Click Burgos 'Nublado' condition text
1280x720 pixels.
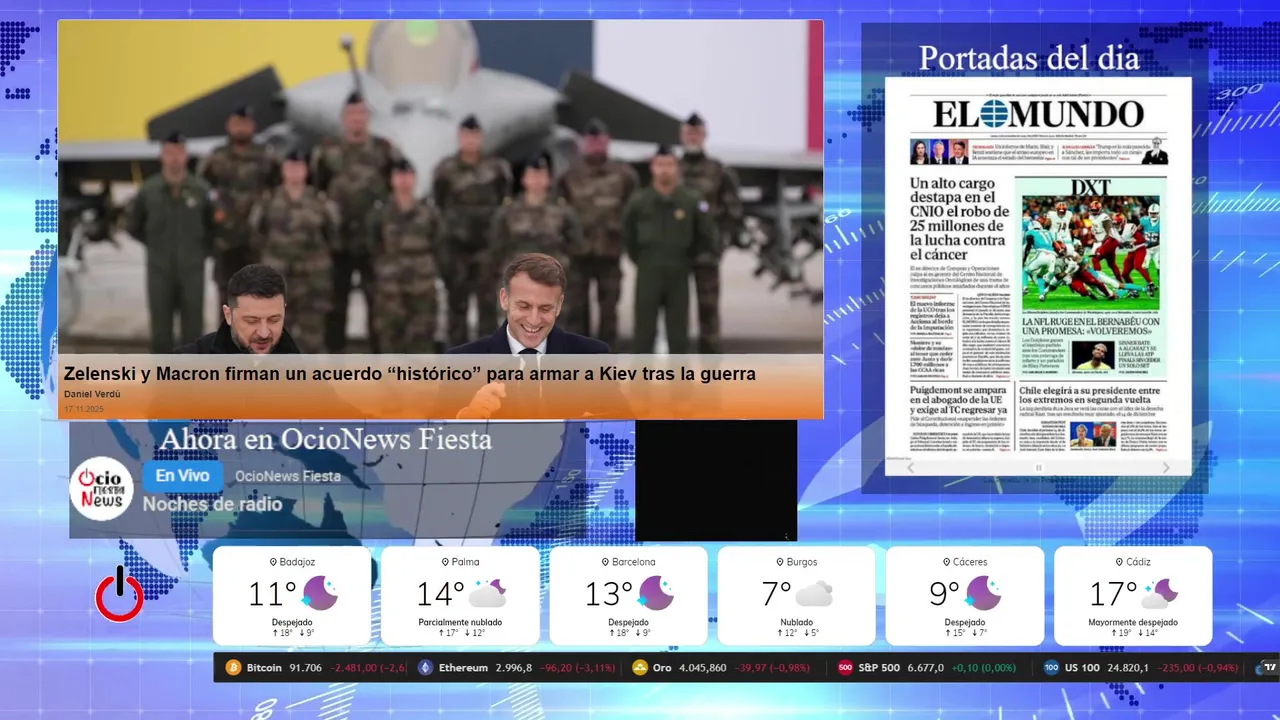coord(796,622)
